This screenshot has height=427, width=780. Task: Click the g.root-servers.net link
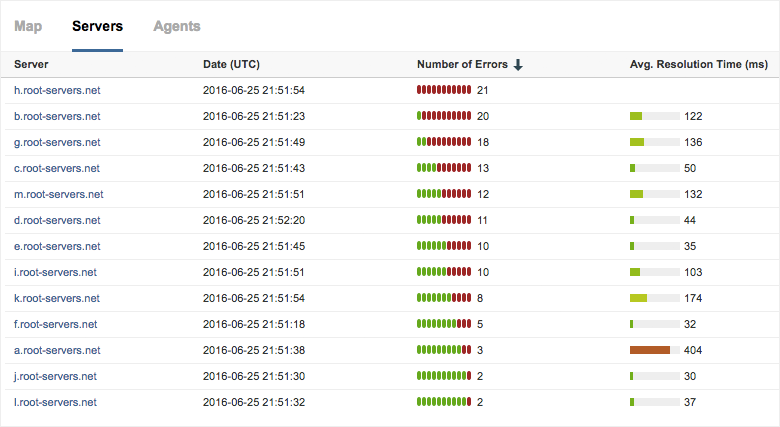(x=57, y=142)
